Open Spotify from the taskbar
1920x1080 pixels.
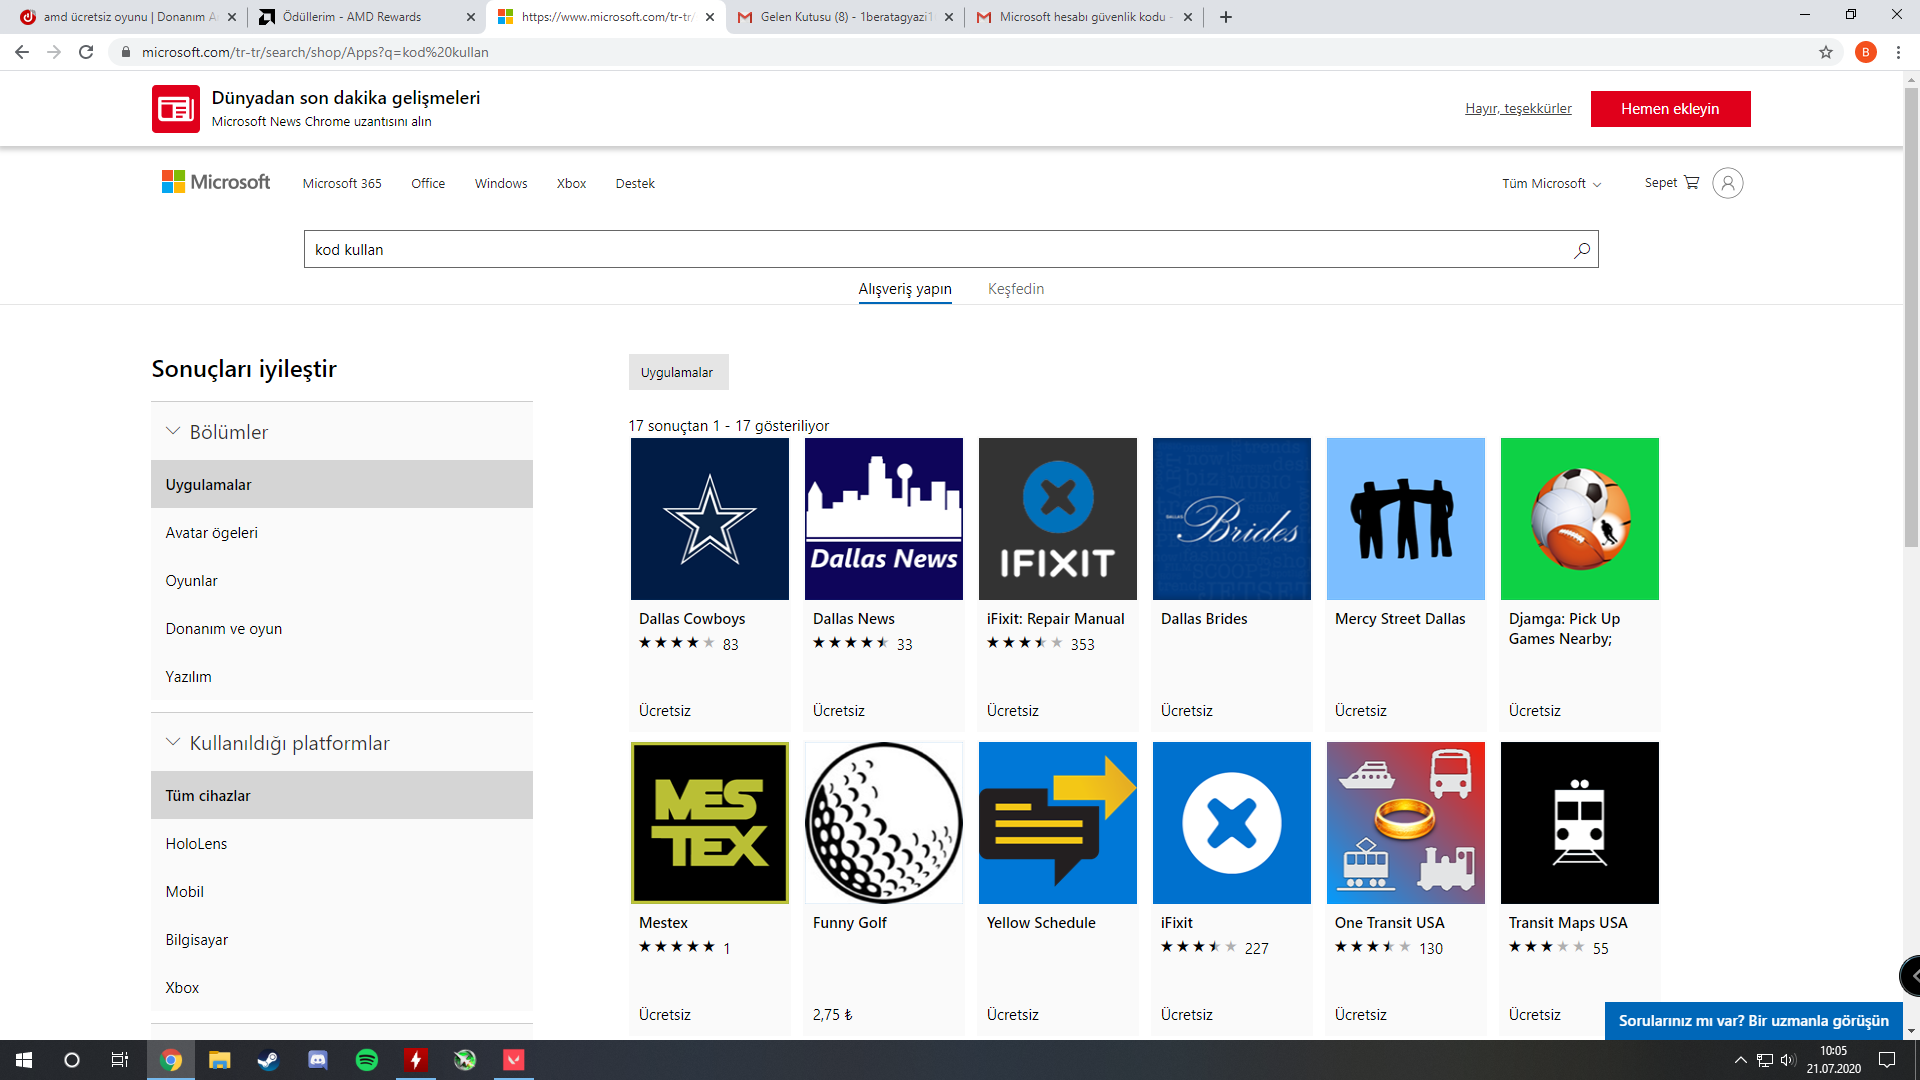pos(367,1060)
